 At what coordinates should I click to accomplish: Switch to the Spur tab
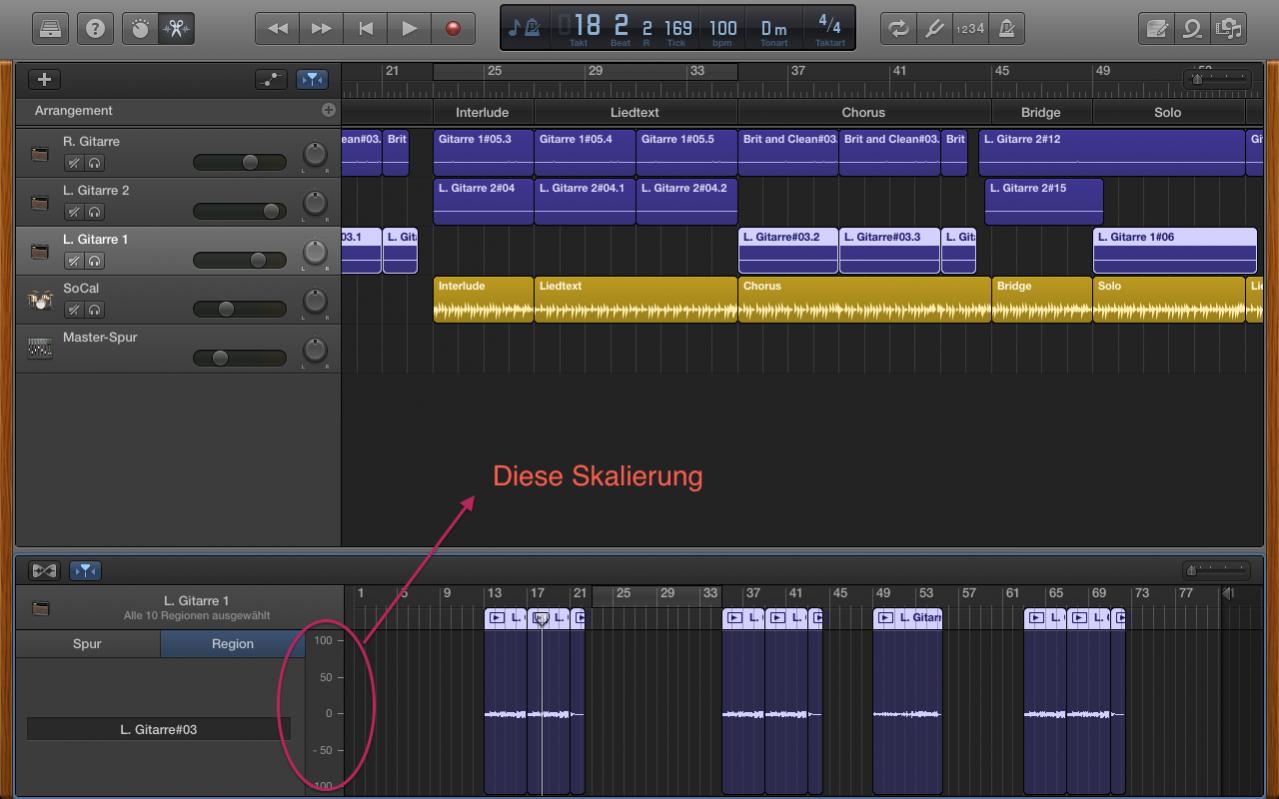point(87,644)
